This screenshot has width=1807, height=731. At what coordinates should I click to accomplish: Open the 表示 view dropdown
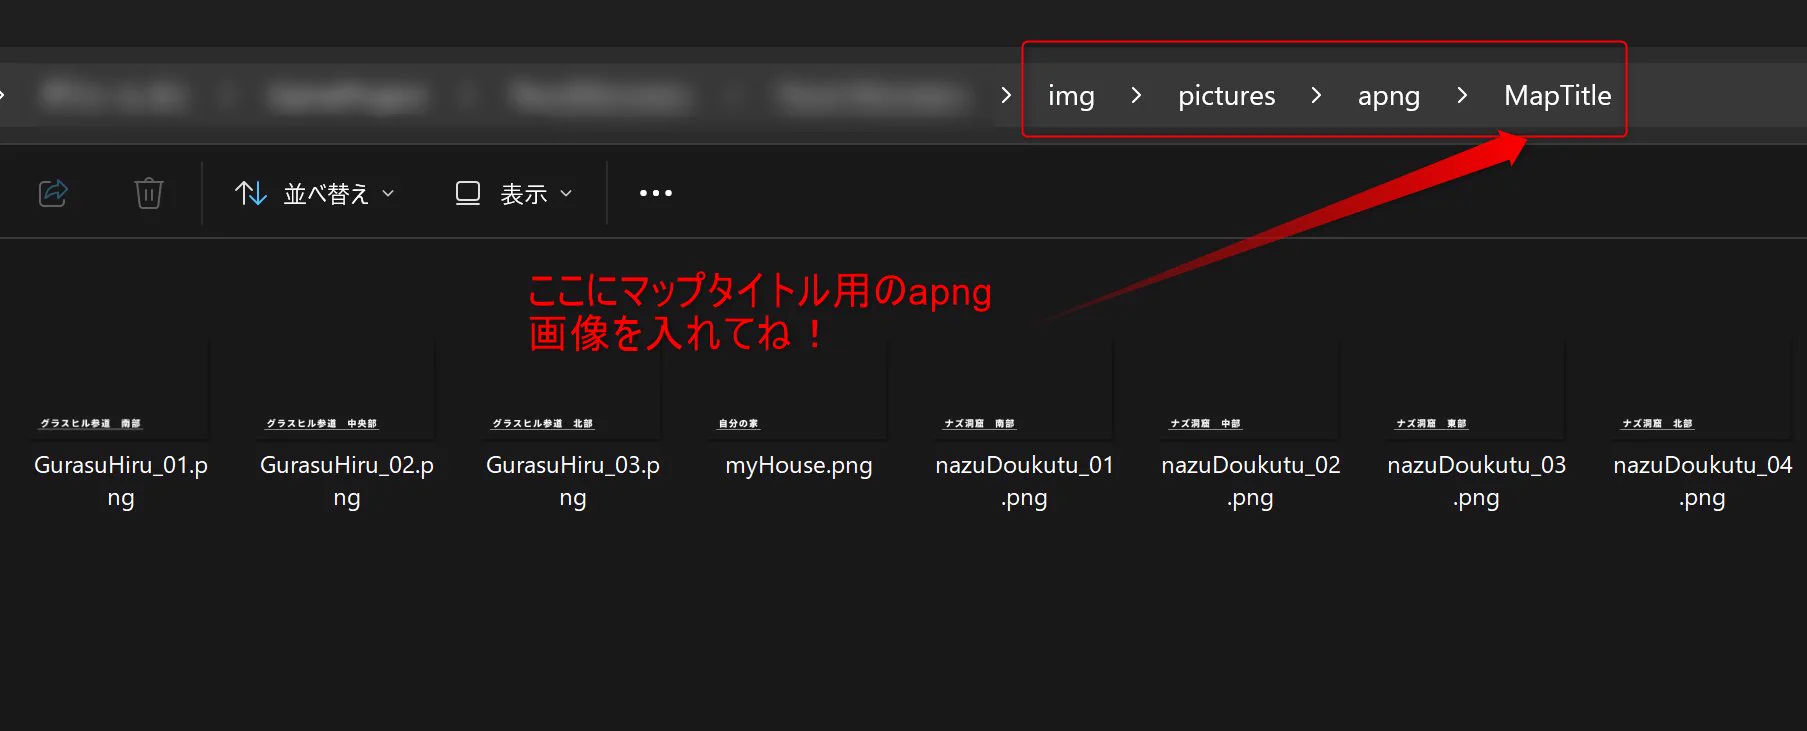coord(514,193)
